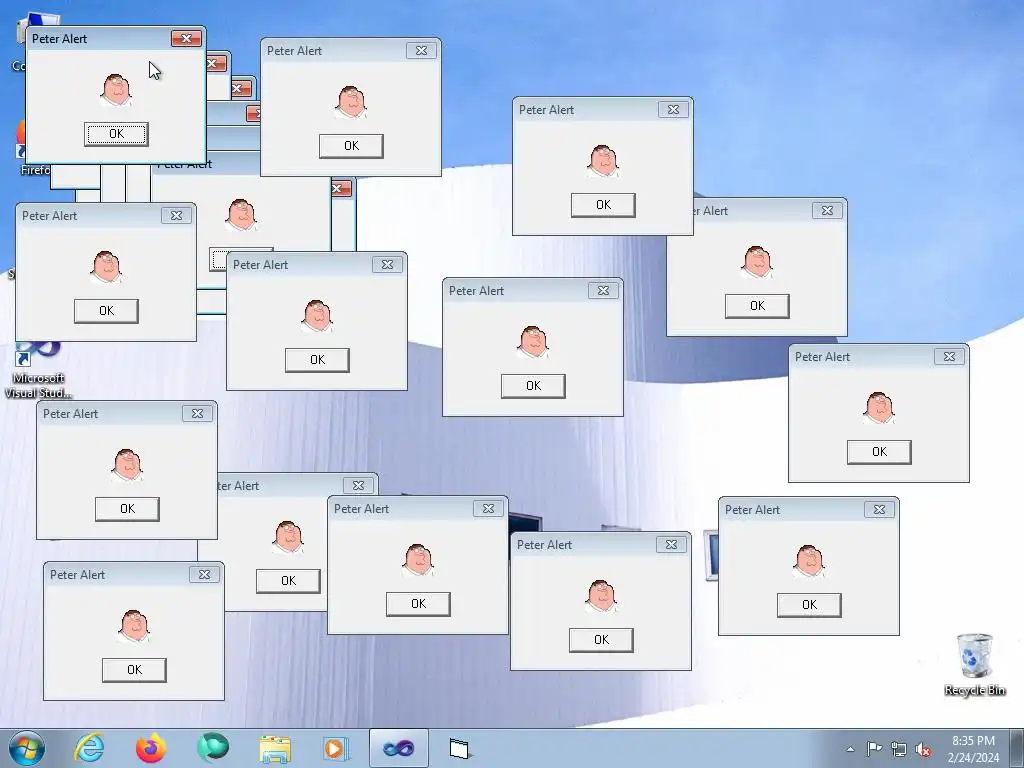Click the teal sphere taskbar icon
The height and width of the screenshot is (768, 1024).
click(x=213, y=748)
